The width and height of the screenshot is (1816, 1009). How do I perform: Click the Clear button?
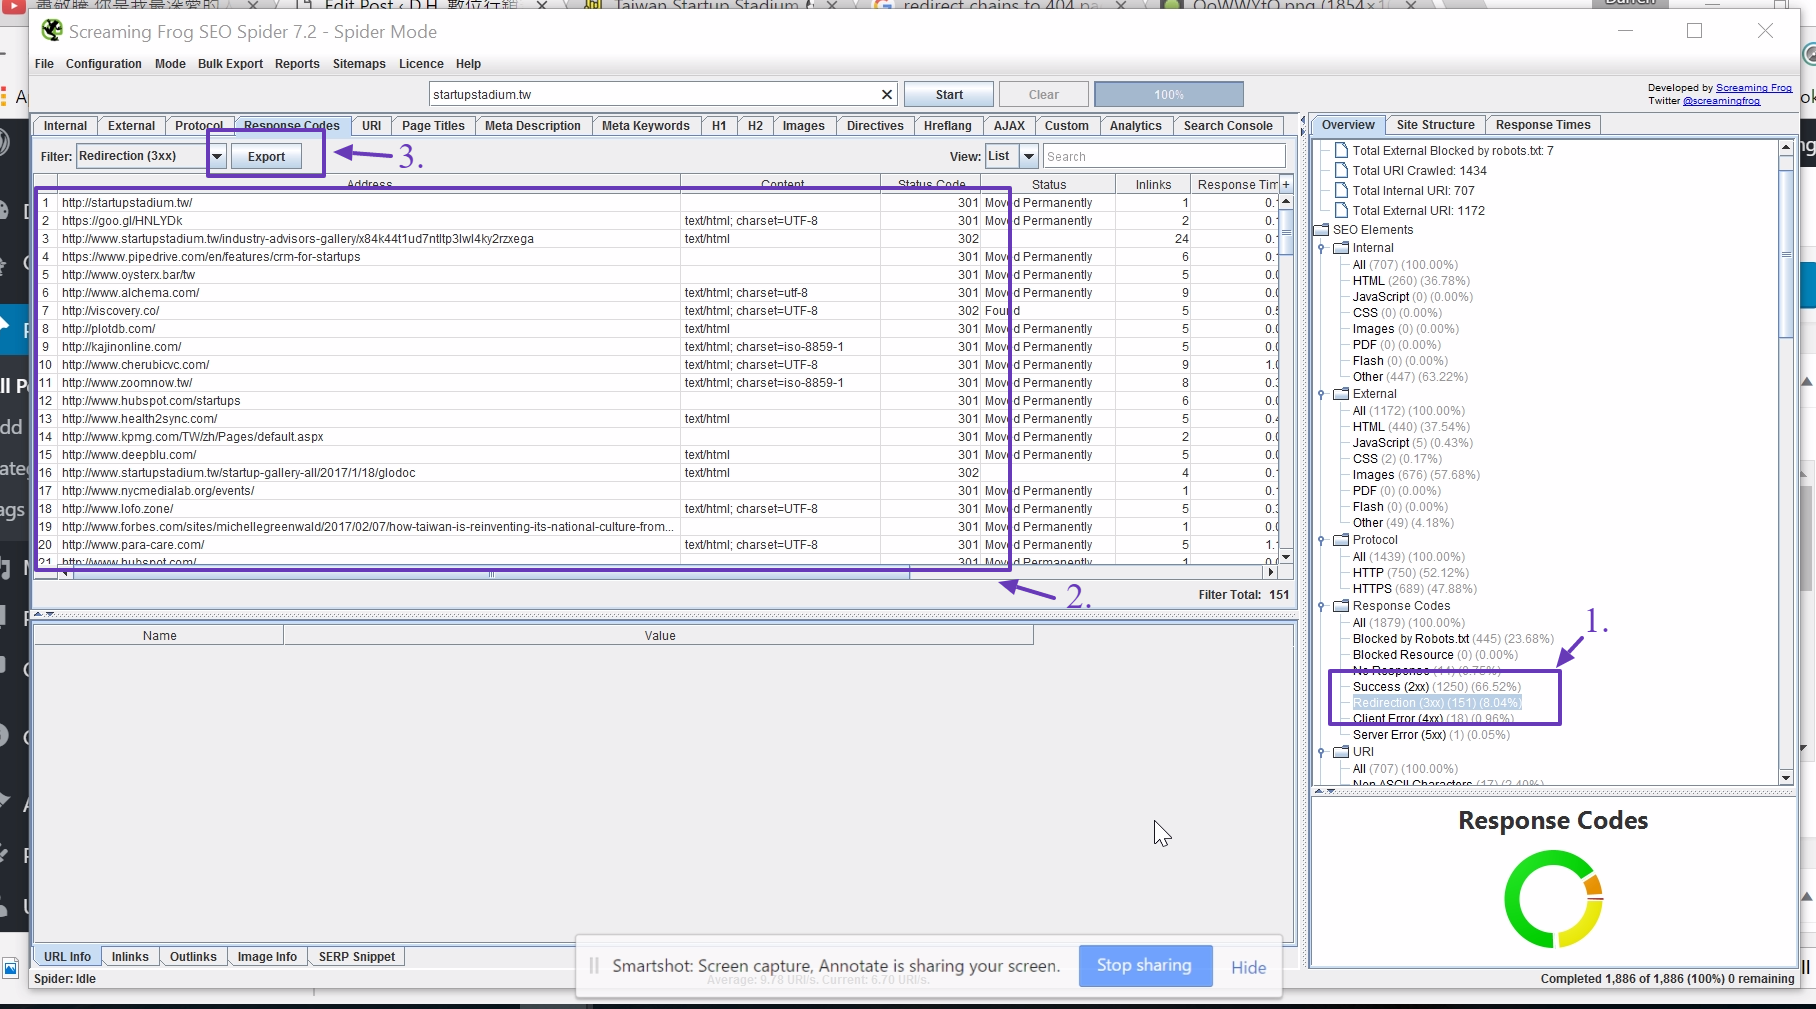(x=1043, y=95)
